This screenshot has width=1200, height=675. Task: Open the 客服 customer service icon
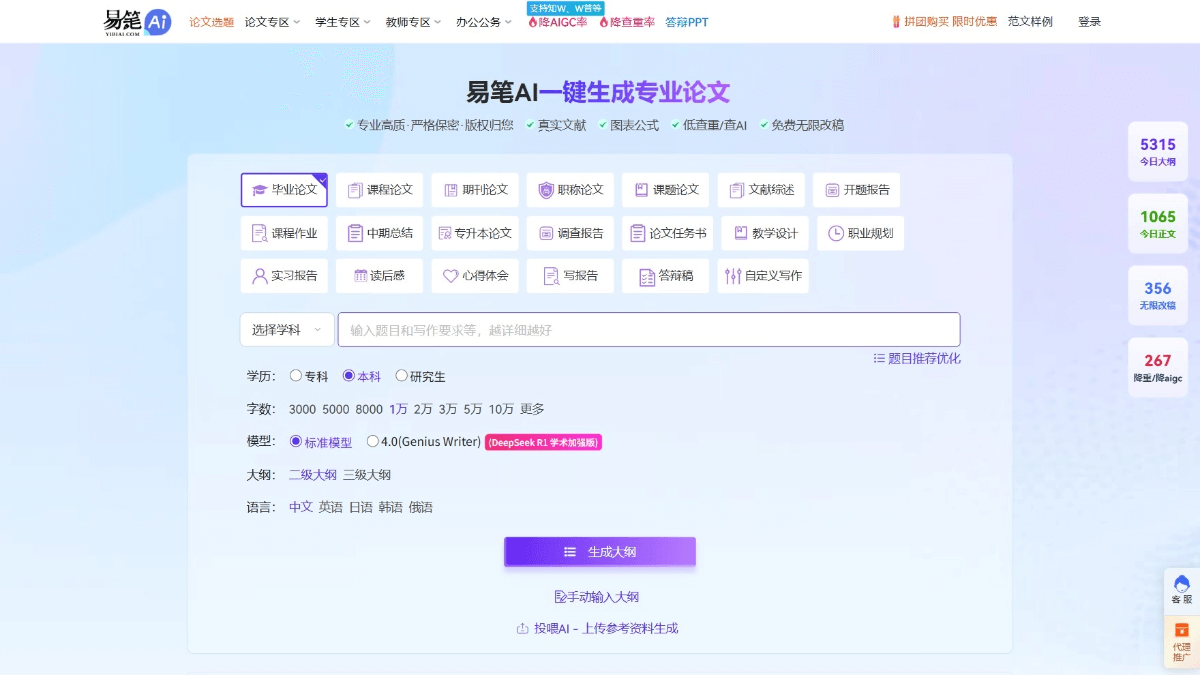1182,584
